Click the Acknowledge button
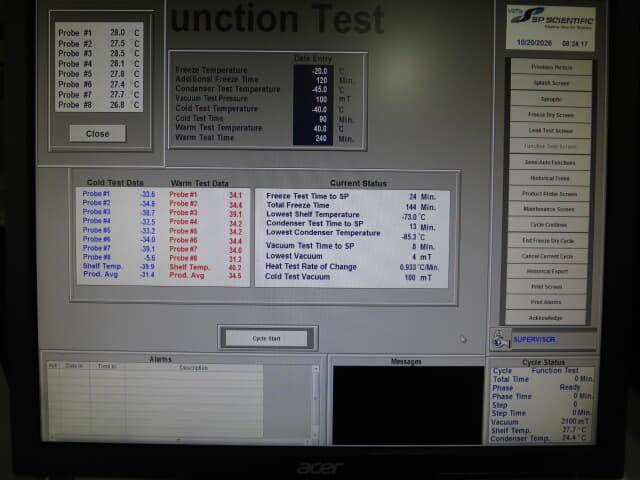The image size is (640, 480). tap(546, 318)
